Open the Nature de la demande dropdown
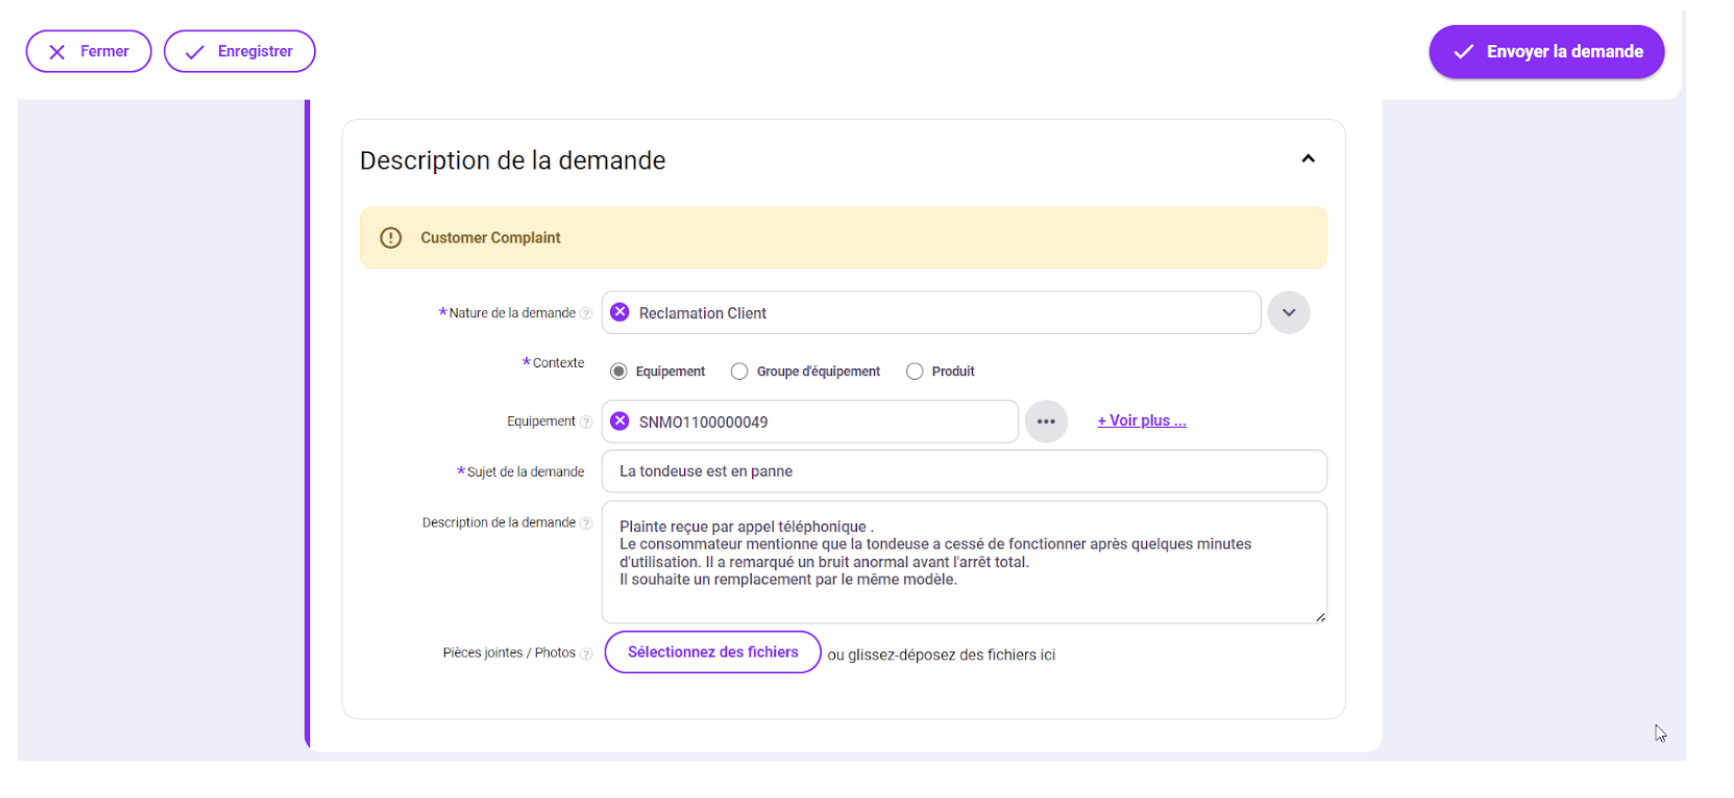Image resolution: width=1734 pixels, height=798 pixels. (1288, 313)
